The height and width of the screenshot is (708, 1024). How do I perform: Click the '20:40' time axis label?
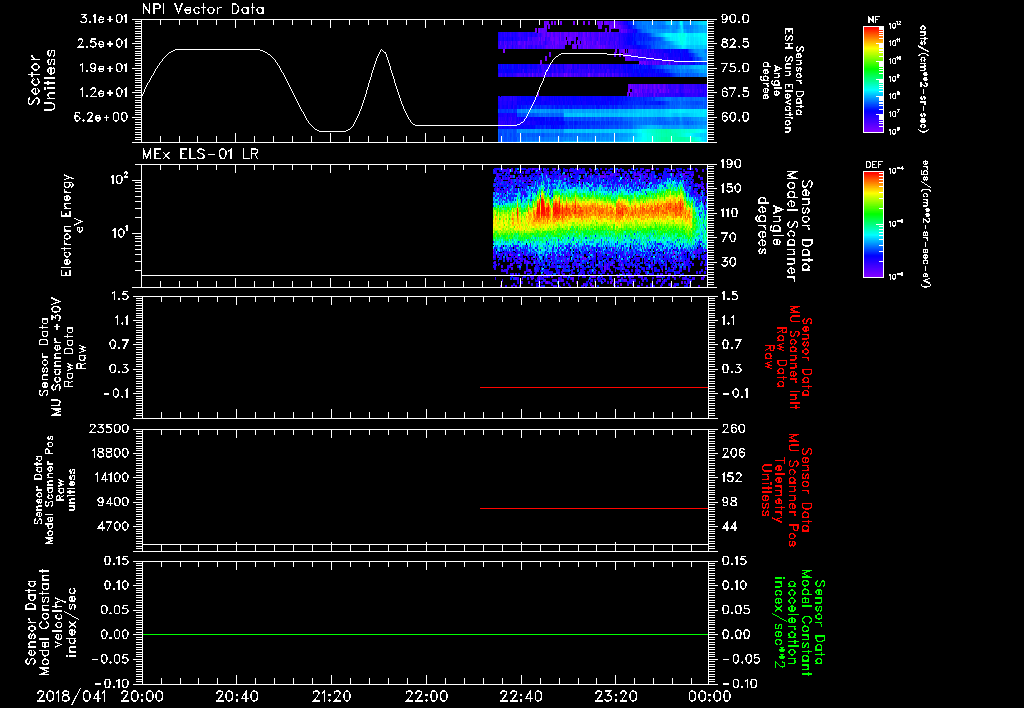click(x=236, y=696)
